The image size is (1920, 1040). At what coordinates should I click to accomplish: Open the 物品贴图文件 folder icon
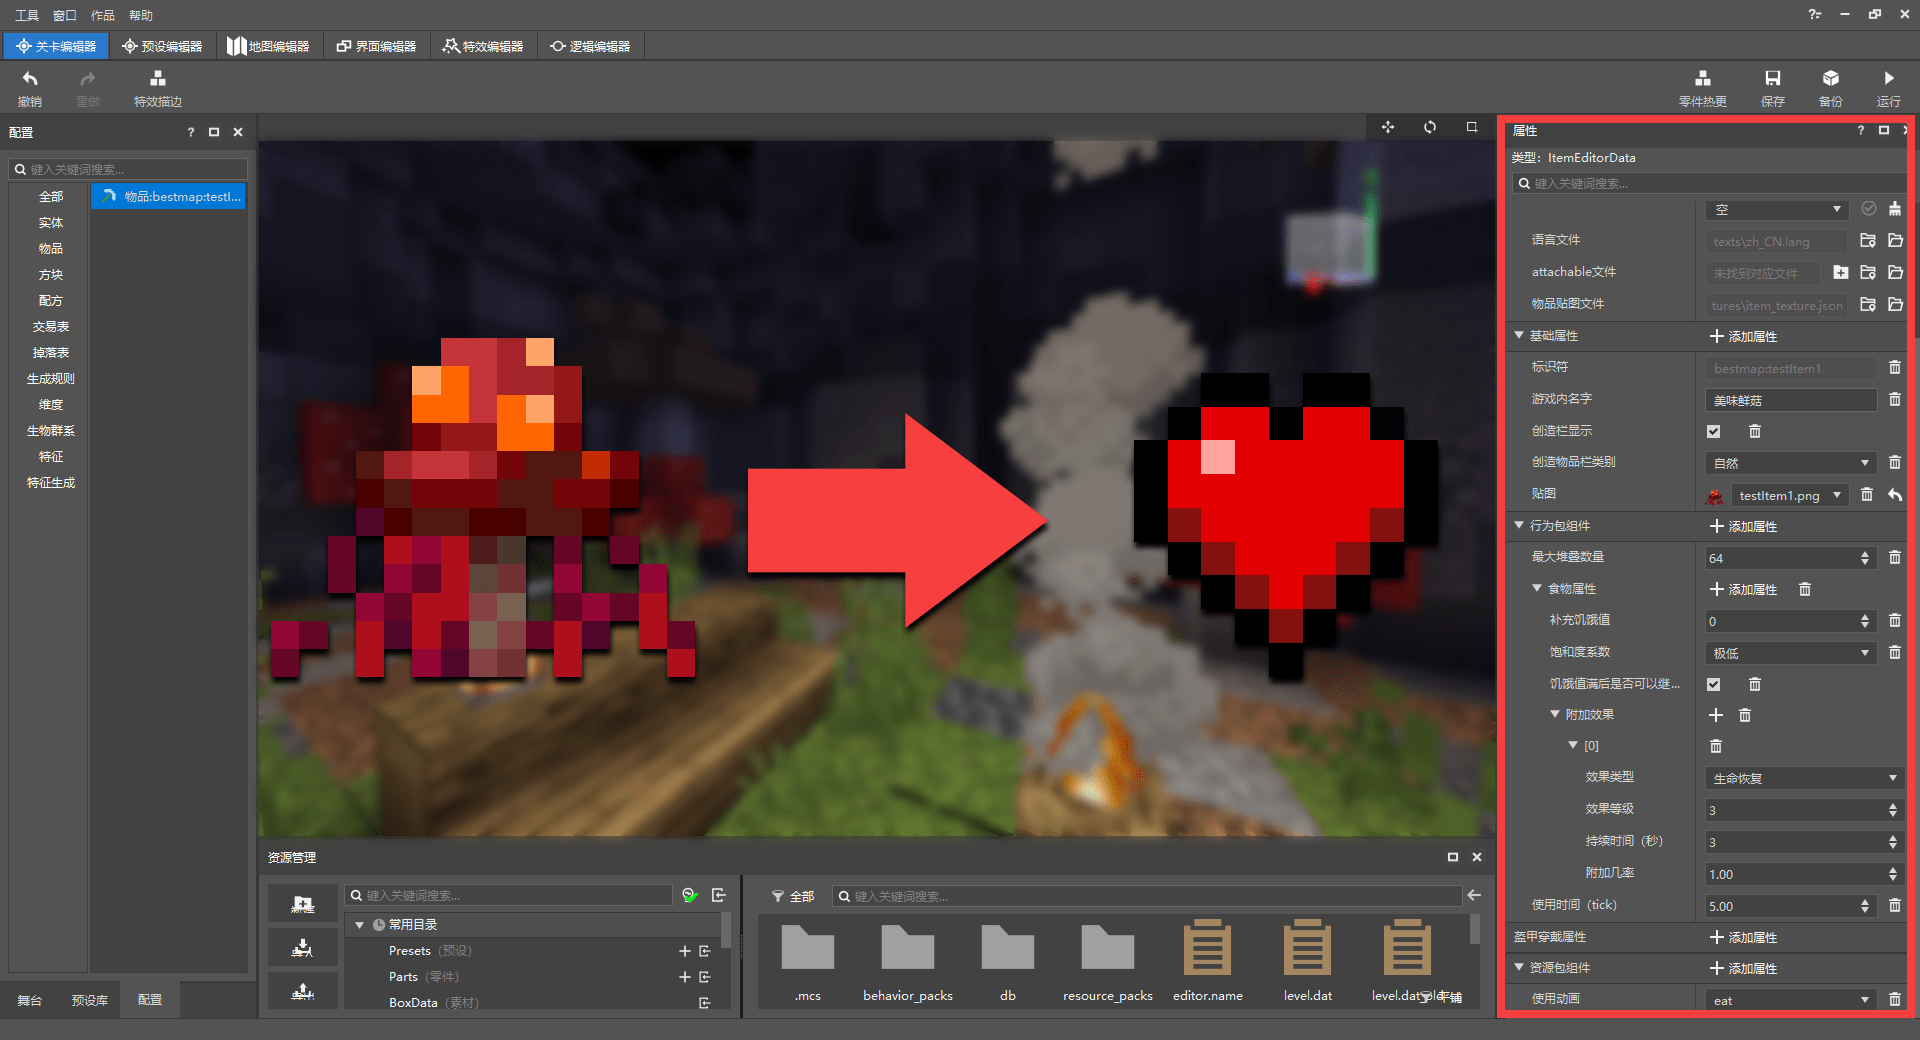1895,304
